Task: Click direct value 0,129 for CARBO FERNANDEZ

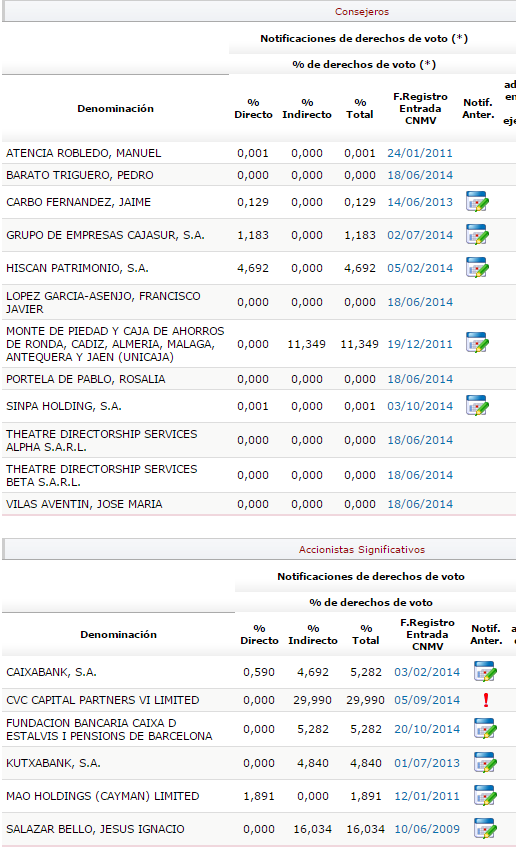Action: pyautogui.click(x=253, y=203)
